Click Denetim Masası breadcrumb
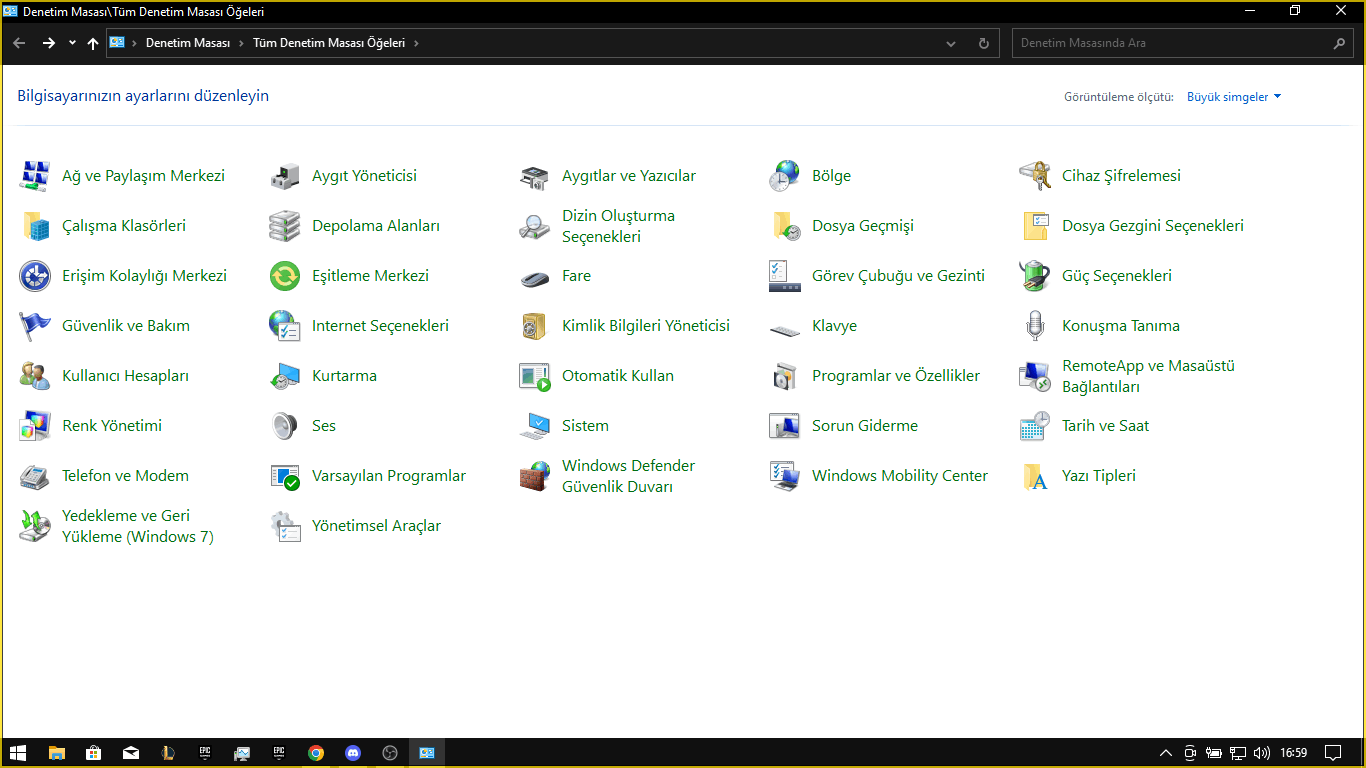This screenshot has width=1366, height=768. [x=188, y=44]
